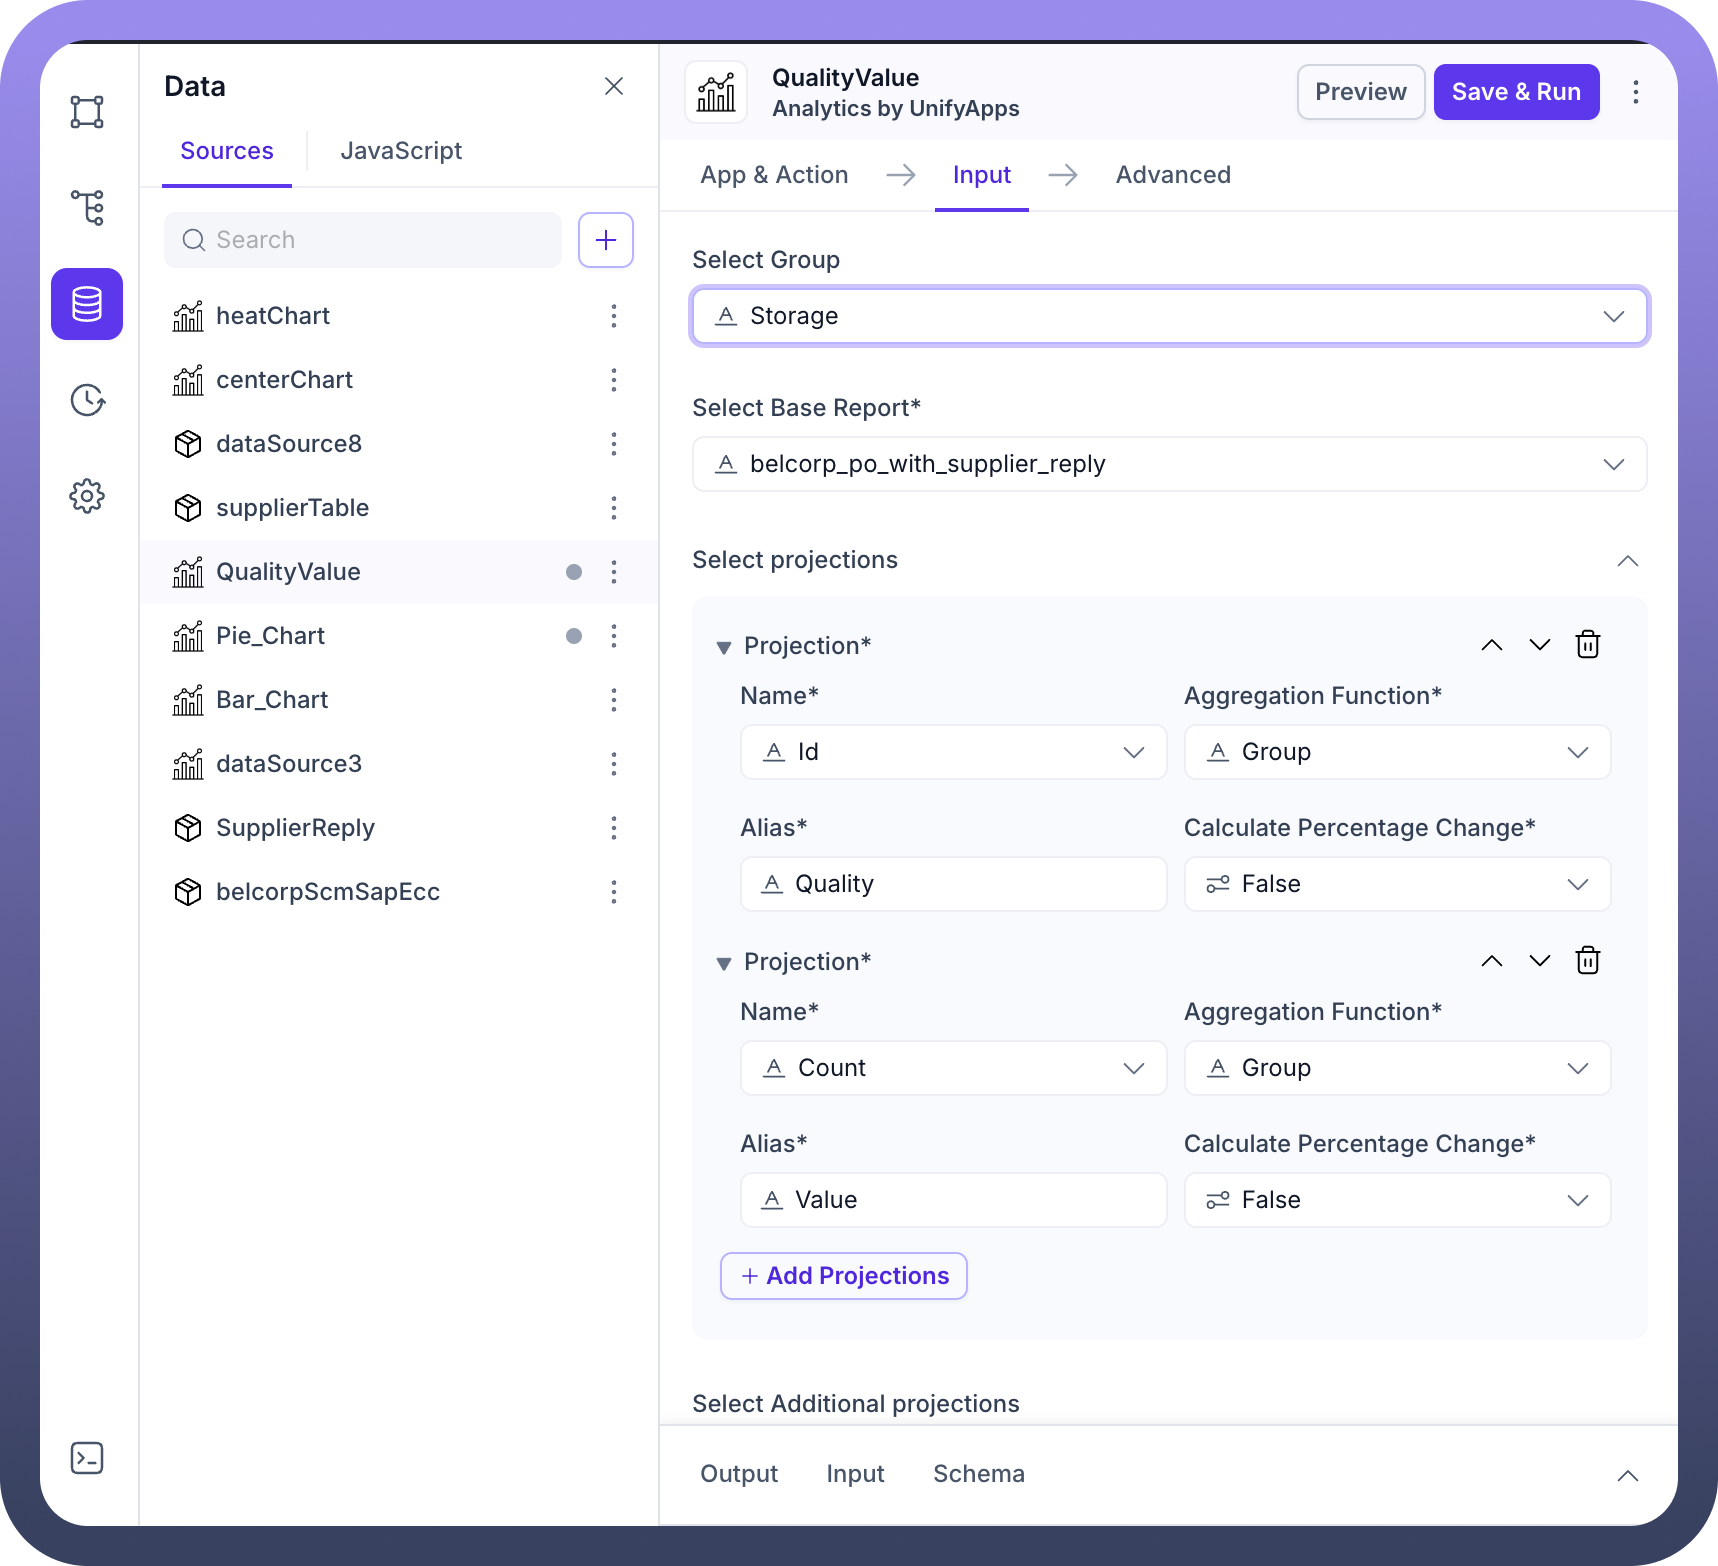Click the Preview button
The image size is (1718, 1566).
1361,92
